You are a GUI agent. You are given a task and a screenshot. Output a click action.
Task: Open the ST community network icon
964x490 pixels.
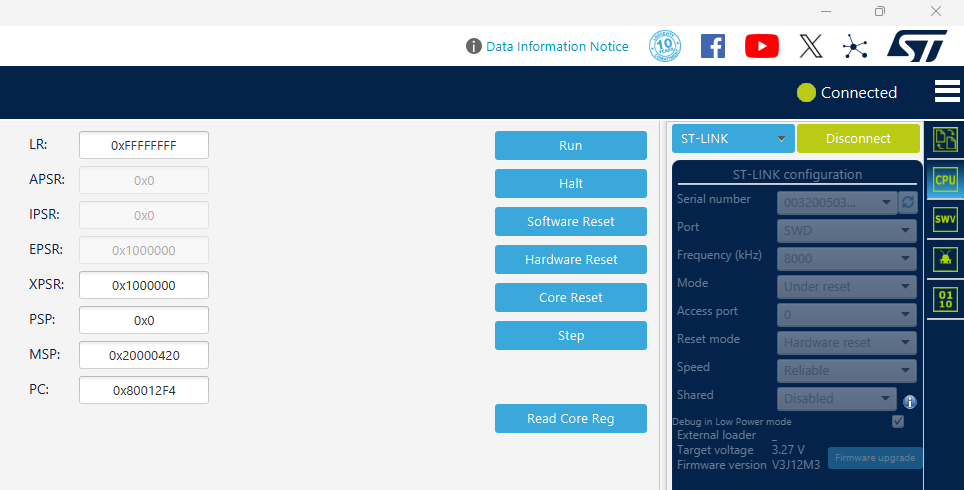pyautogui.click(x=855, y=46)
